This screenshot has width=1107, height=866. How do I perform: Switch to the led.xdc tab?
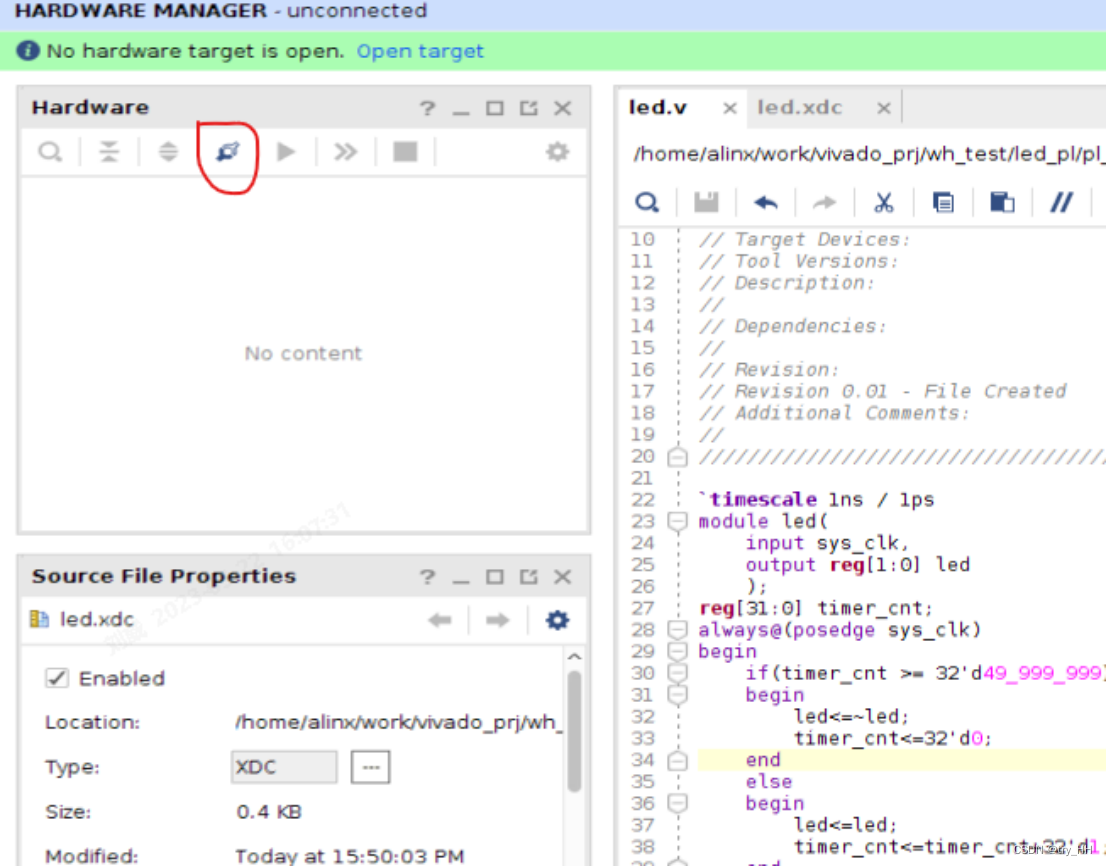[800, 107]
